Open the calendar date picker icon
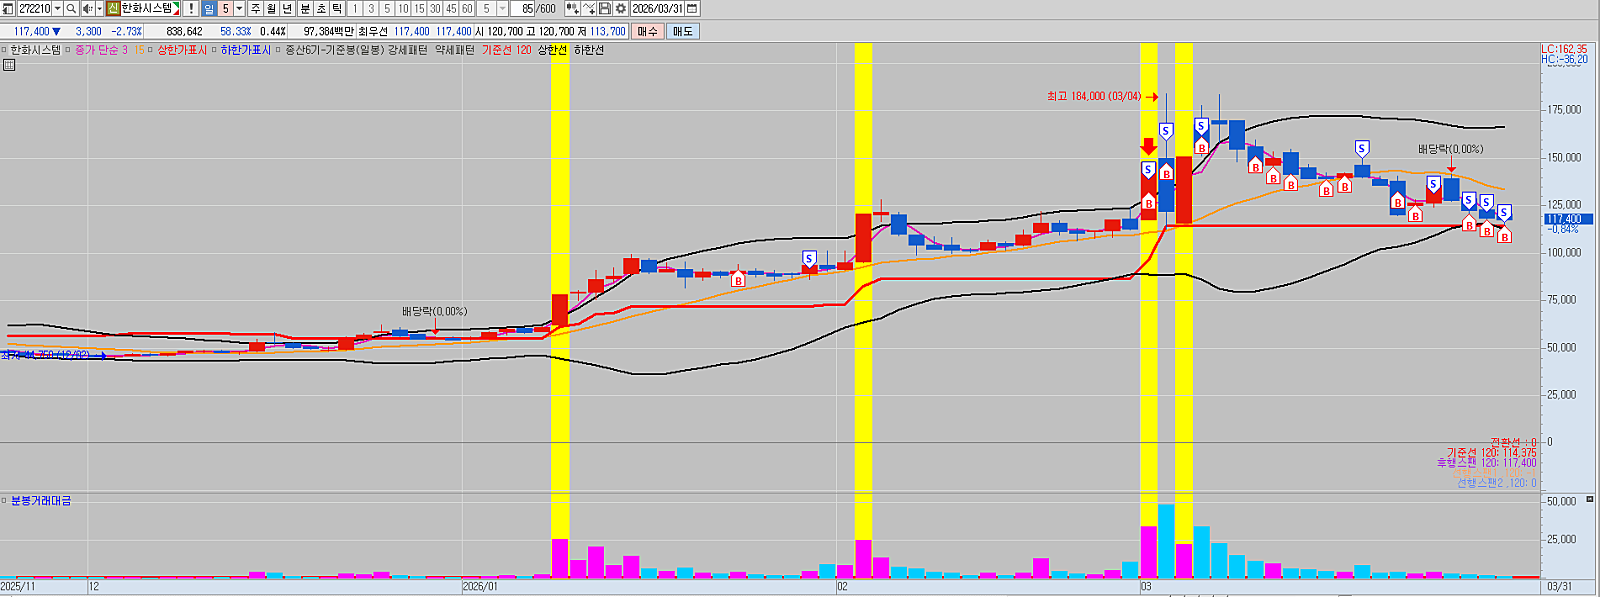This screenshot has width=1600, height=597. click(x=692, y=8)
